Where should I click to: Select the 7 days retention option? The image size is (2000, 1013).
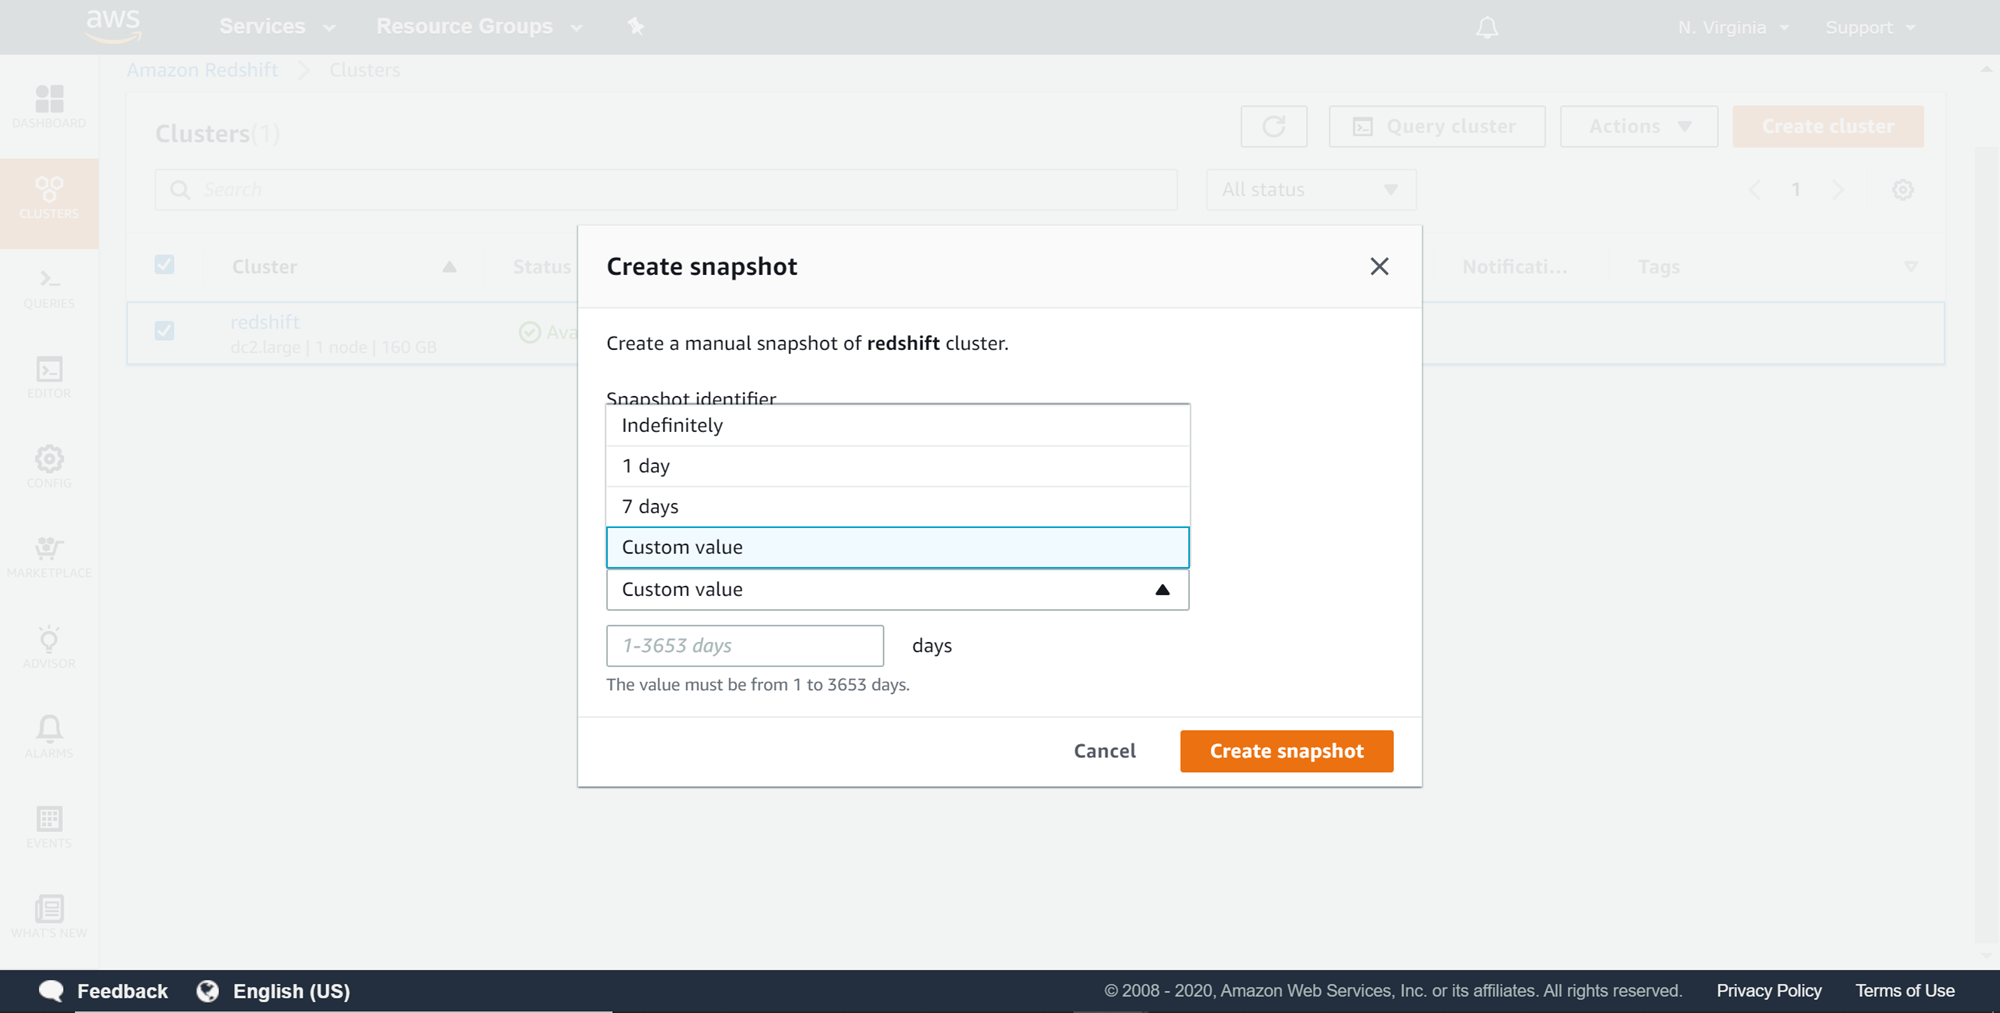click(x=897, y=506)
